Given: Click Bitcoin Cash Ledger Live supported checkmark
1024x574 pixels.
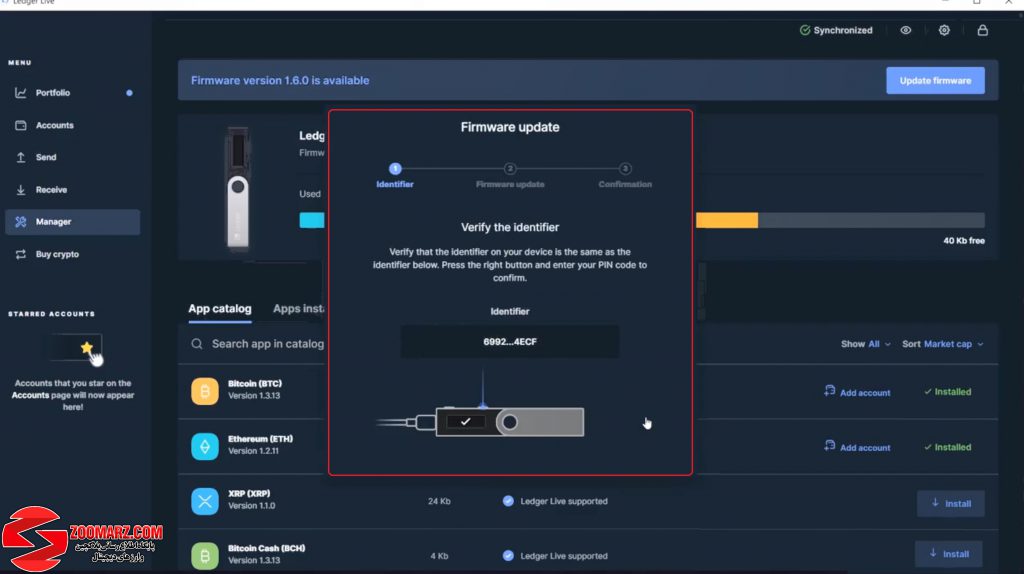Looking at the screenshot, I should pos(508,556).
